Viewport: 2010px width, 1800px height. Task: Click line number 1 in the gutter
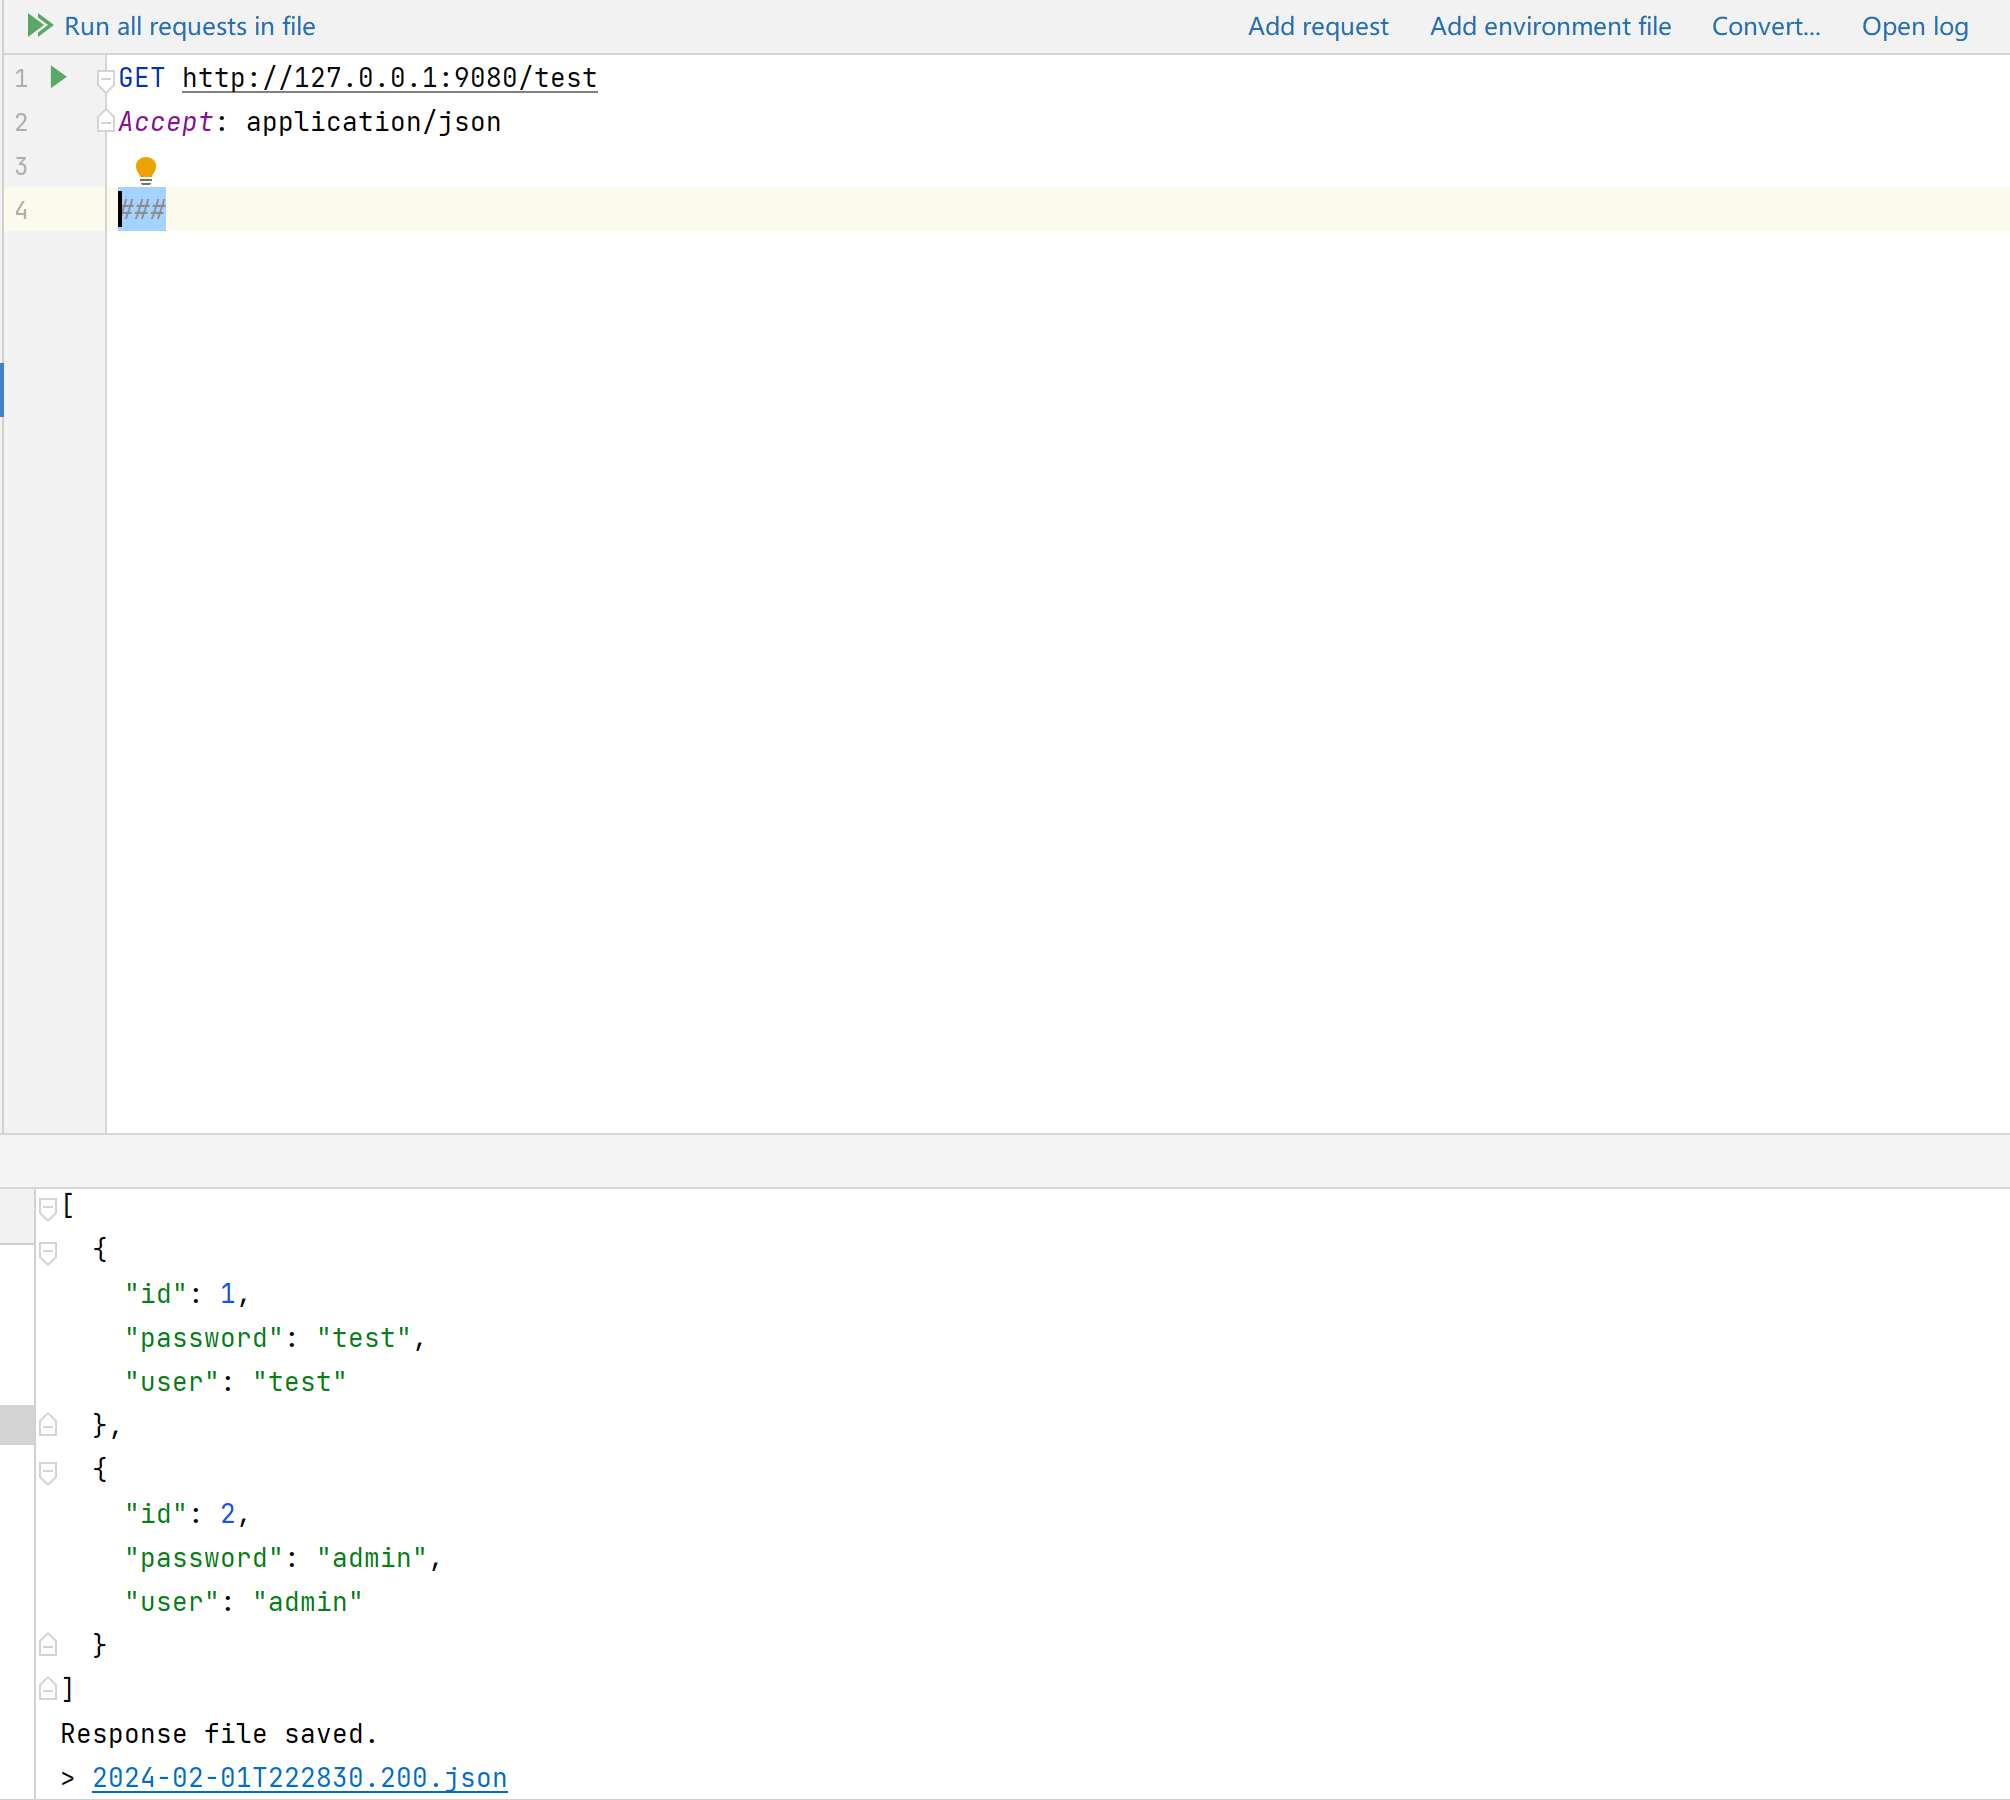pyautogui.click(x=21, y=78)
